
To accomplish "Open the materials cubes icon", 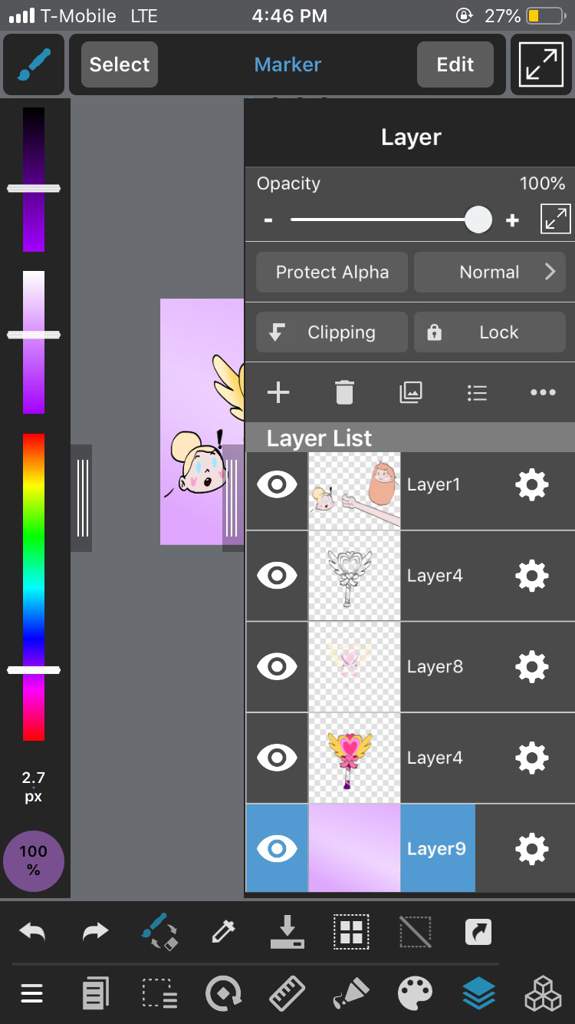I will (x=543, y=995).
